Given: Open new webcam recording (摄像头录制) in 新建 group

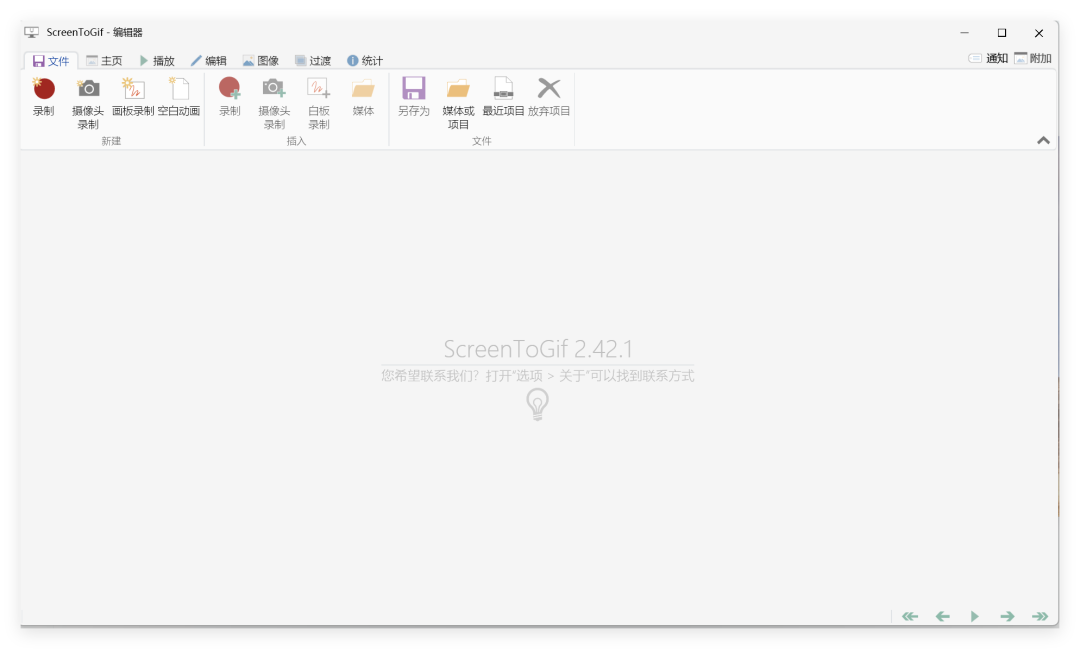Looking at the screenshot, I should click(x=88, y=103).
